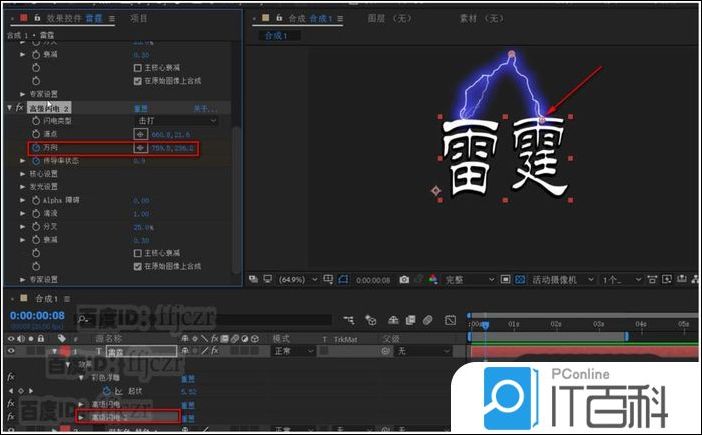Click the 传导率状态 stopwatch icon

[36, 161]
